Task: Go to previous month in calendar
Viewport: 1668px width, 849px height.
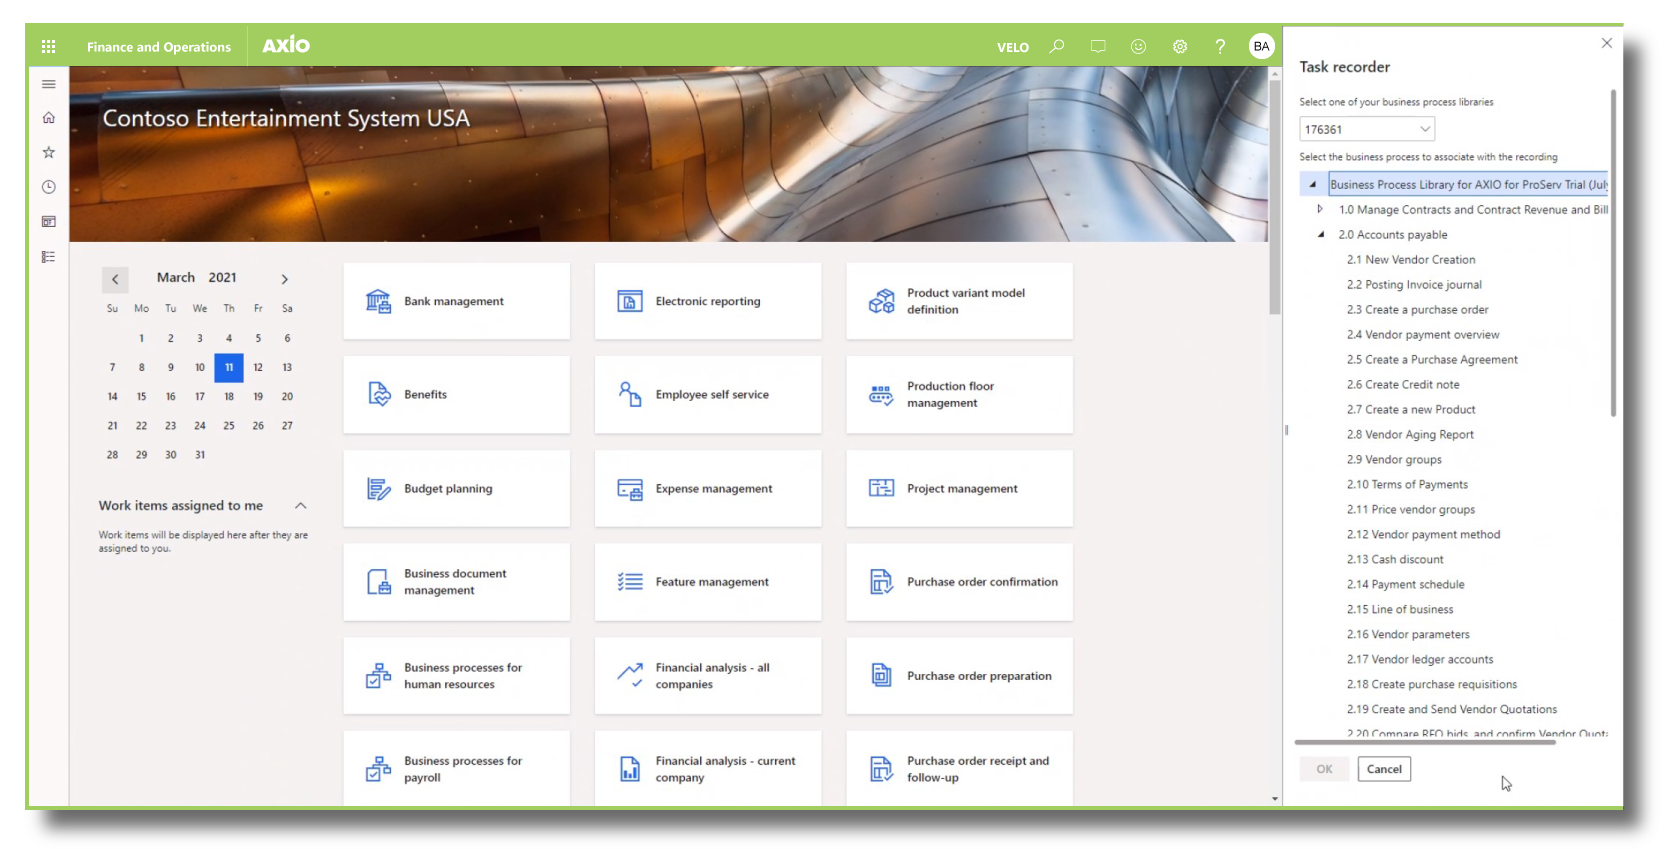Action: (115, 279)
